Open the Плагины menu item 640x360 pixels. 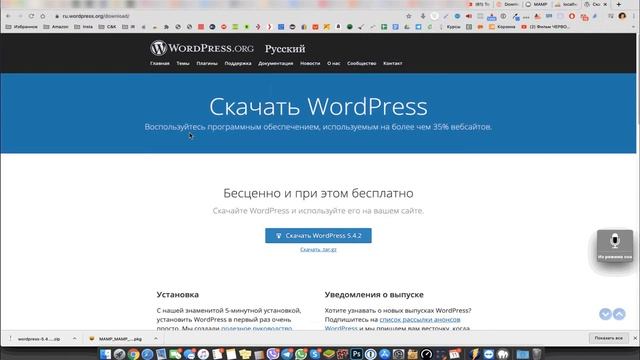pos(207,63)
